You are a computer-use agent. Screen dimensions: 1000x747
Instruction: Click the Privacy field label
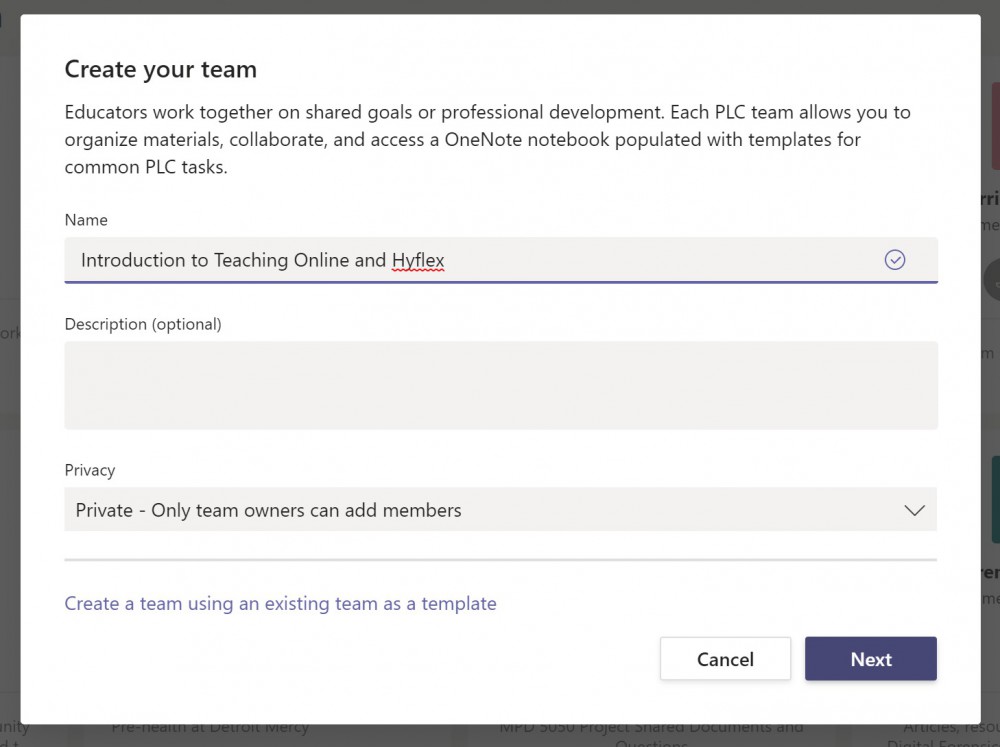[90, 470]
